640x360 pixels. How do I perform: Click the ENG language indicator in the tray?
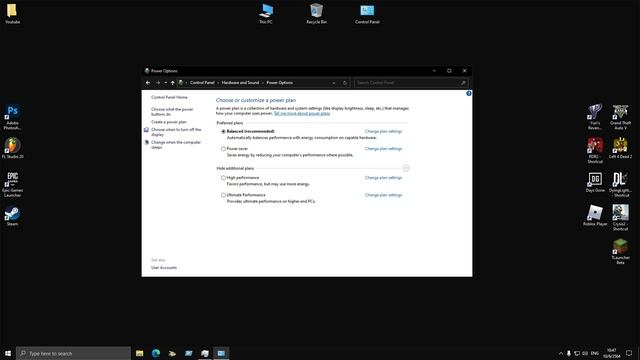(x=595, y=353)
